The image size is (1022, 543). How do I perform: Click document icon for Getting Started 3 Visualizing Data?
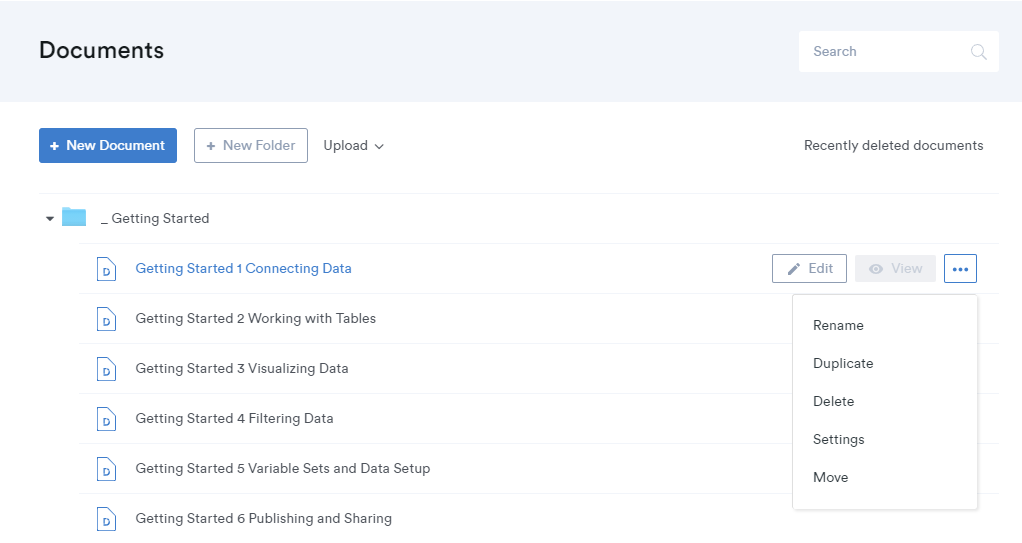[106, 369]
